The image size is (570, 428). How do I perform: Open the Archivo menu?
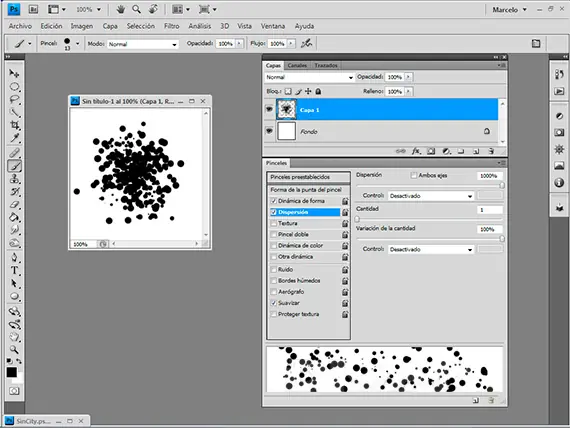(20, 26)
